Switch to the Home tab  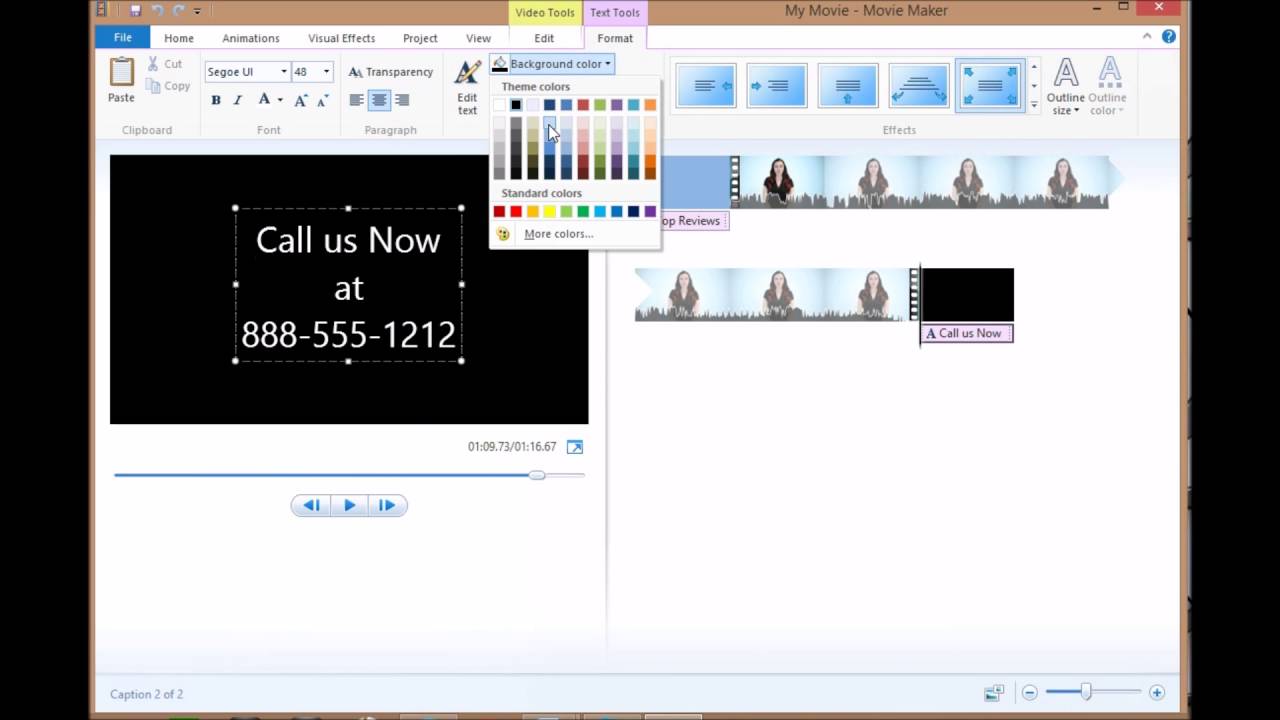click(179, 38)
